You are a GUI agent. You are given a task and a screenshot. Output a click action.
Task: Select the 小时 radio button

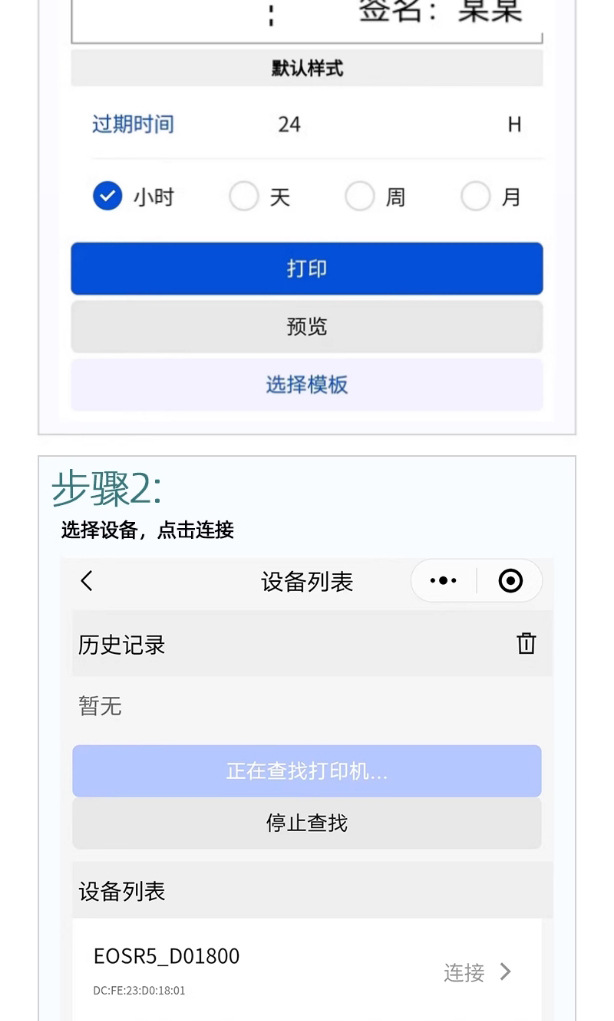107,196
